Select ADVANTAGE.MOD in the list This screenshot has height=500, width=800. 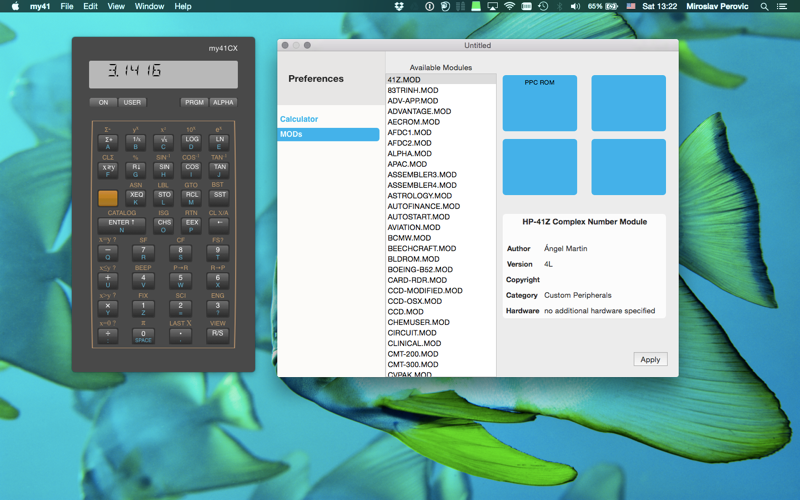(441, 111)
